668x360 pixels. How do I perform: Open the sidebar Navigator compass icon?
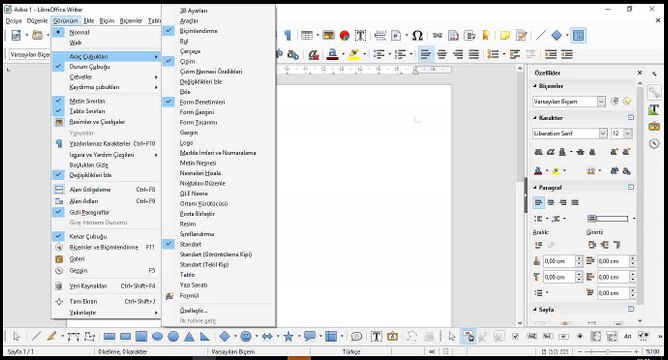pyautogui.click(x=654, y=143)
